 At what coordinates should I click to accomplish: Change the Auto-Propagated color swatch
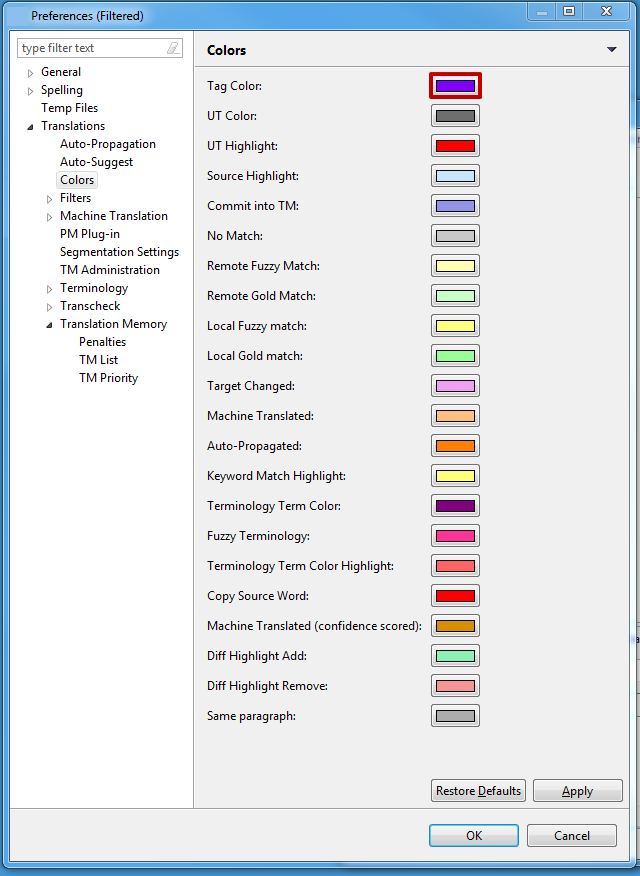[x=455, y=446]
